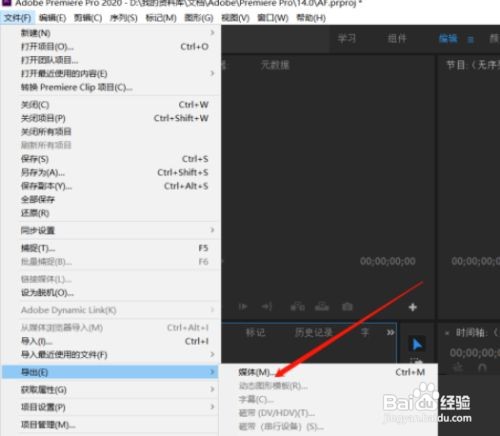The height and width of the screenshot is (436, 500).
Task: Expand the 同步设置 submenu arrow
Action: [212, 230]
